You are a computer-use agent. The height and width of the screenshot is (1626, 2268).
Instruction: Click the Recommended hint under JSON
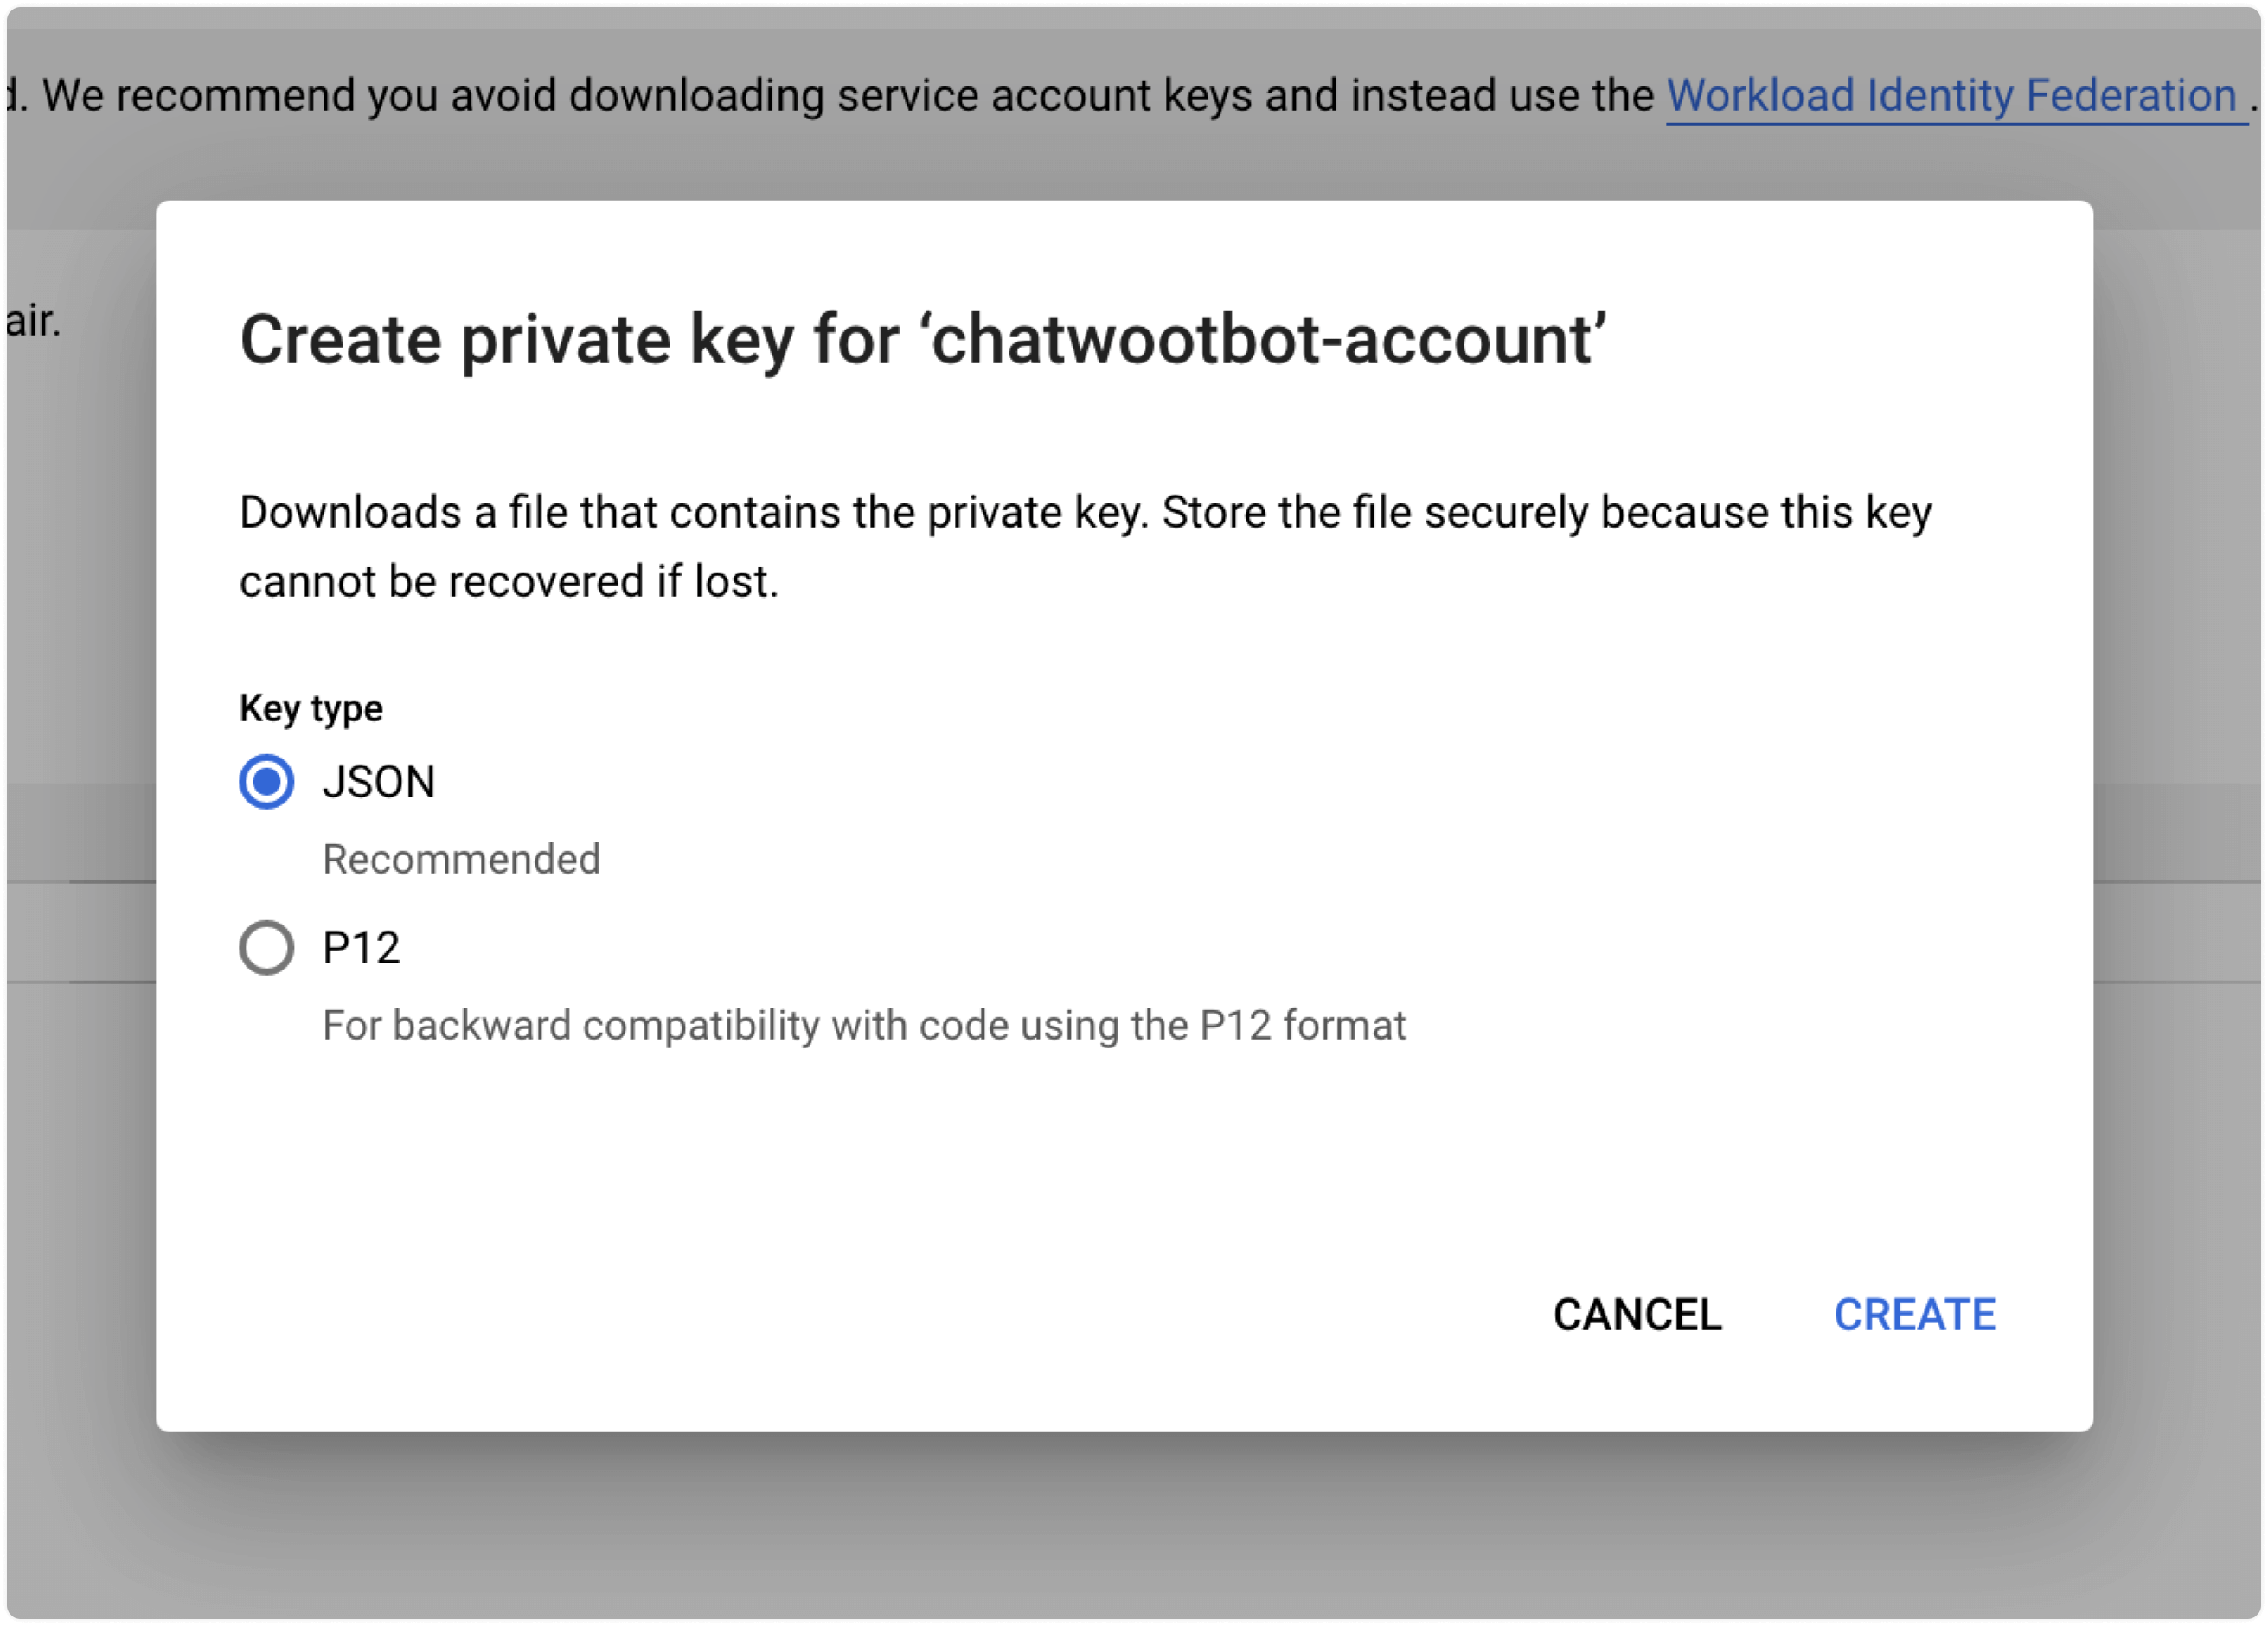tap(461, 859)
